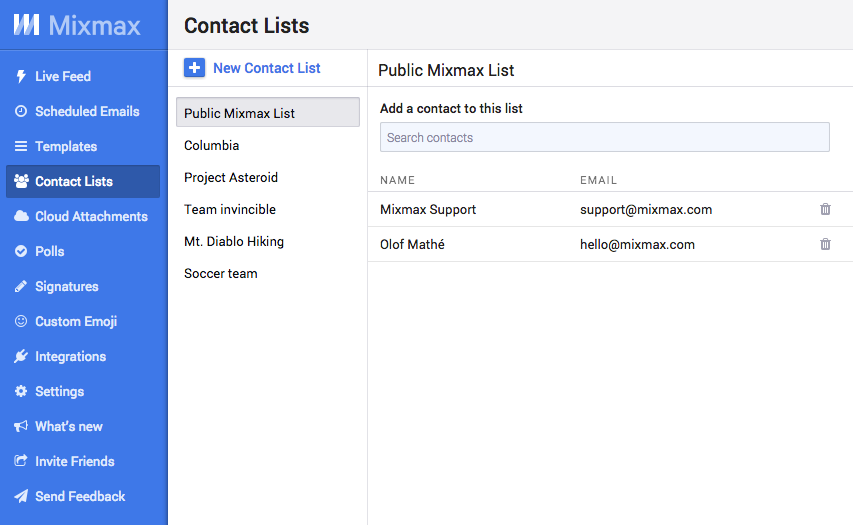Open Settings from the sidebar
The height and width of the screenshot is (525, 853).
point(59,391)
